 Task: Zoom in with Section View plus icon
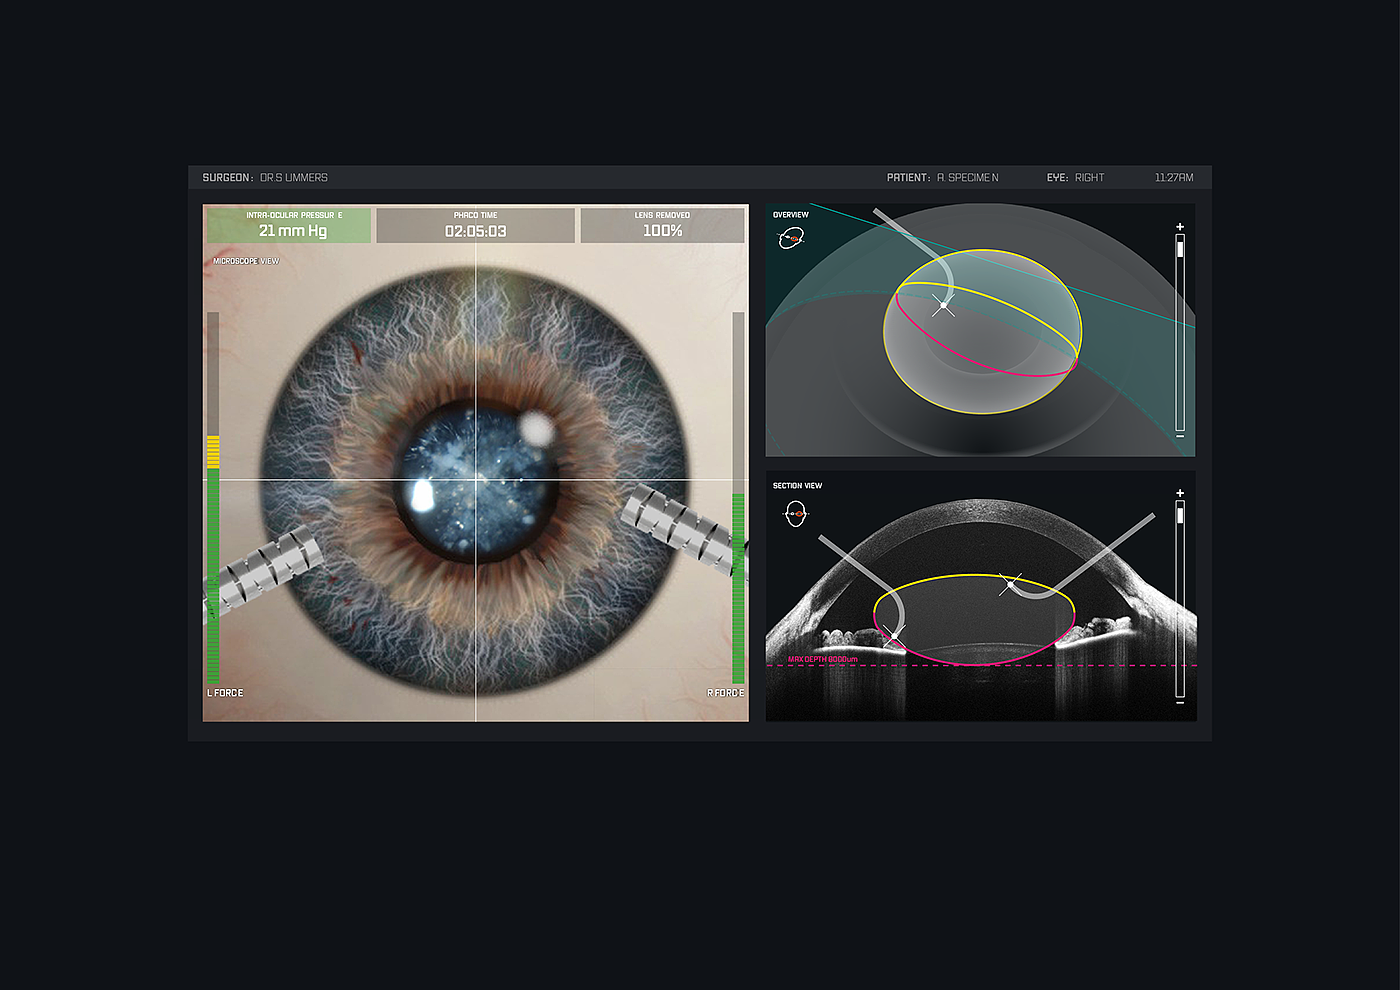tap(1180, 493)
